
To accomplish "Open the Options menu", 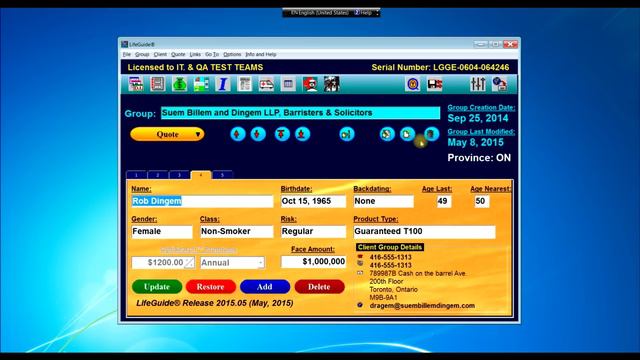I will click(232, 54).
